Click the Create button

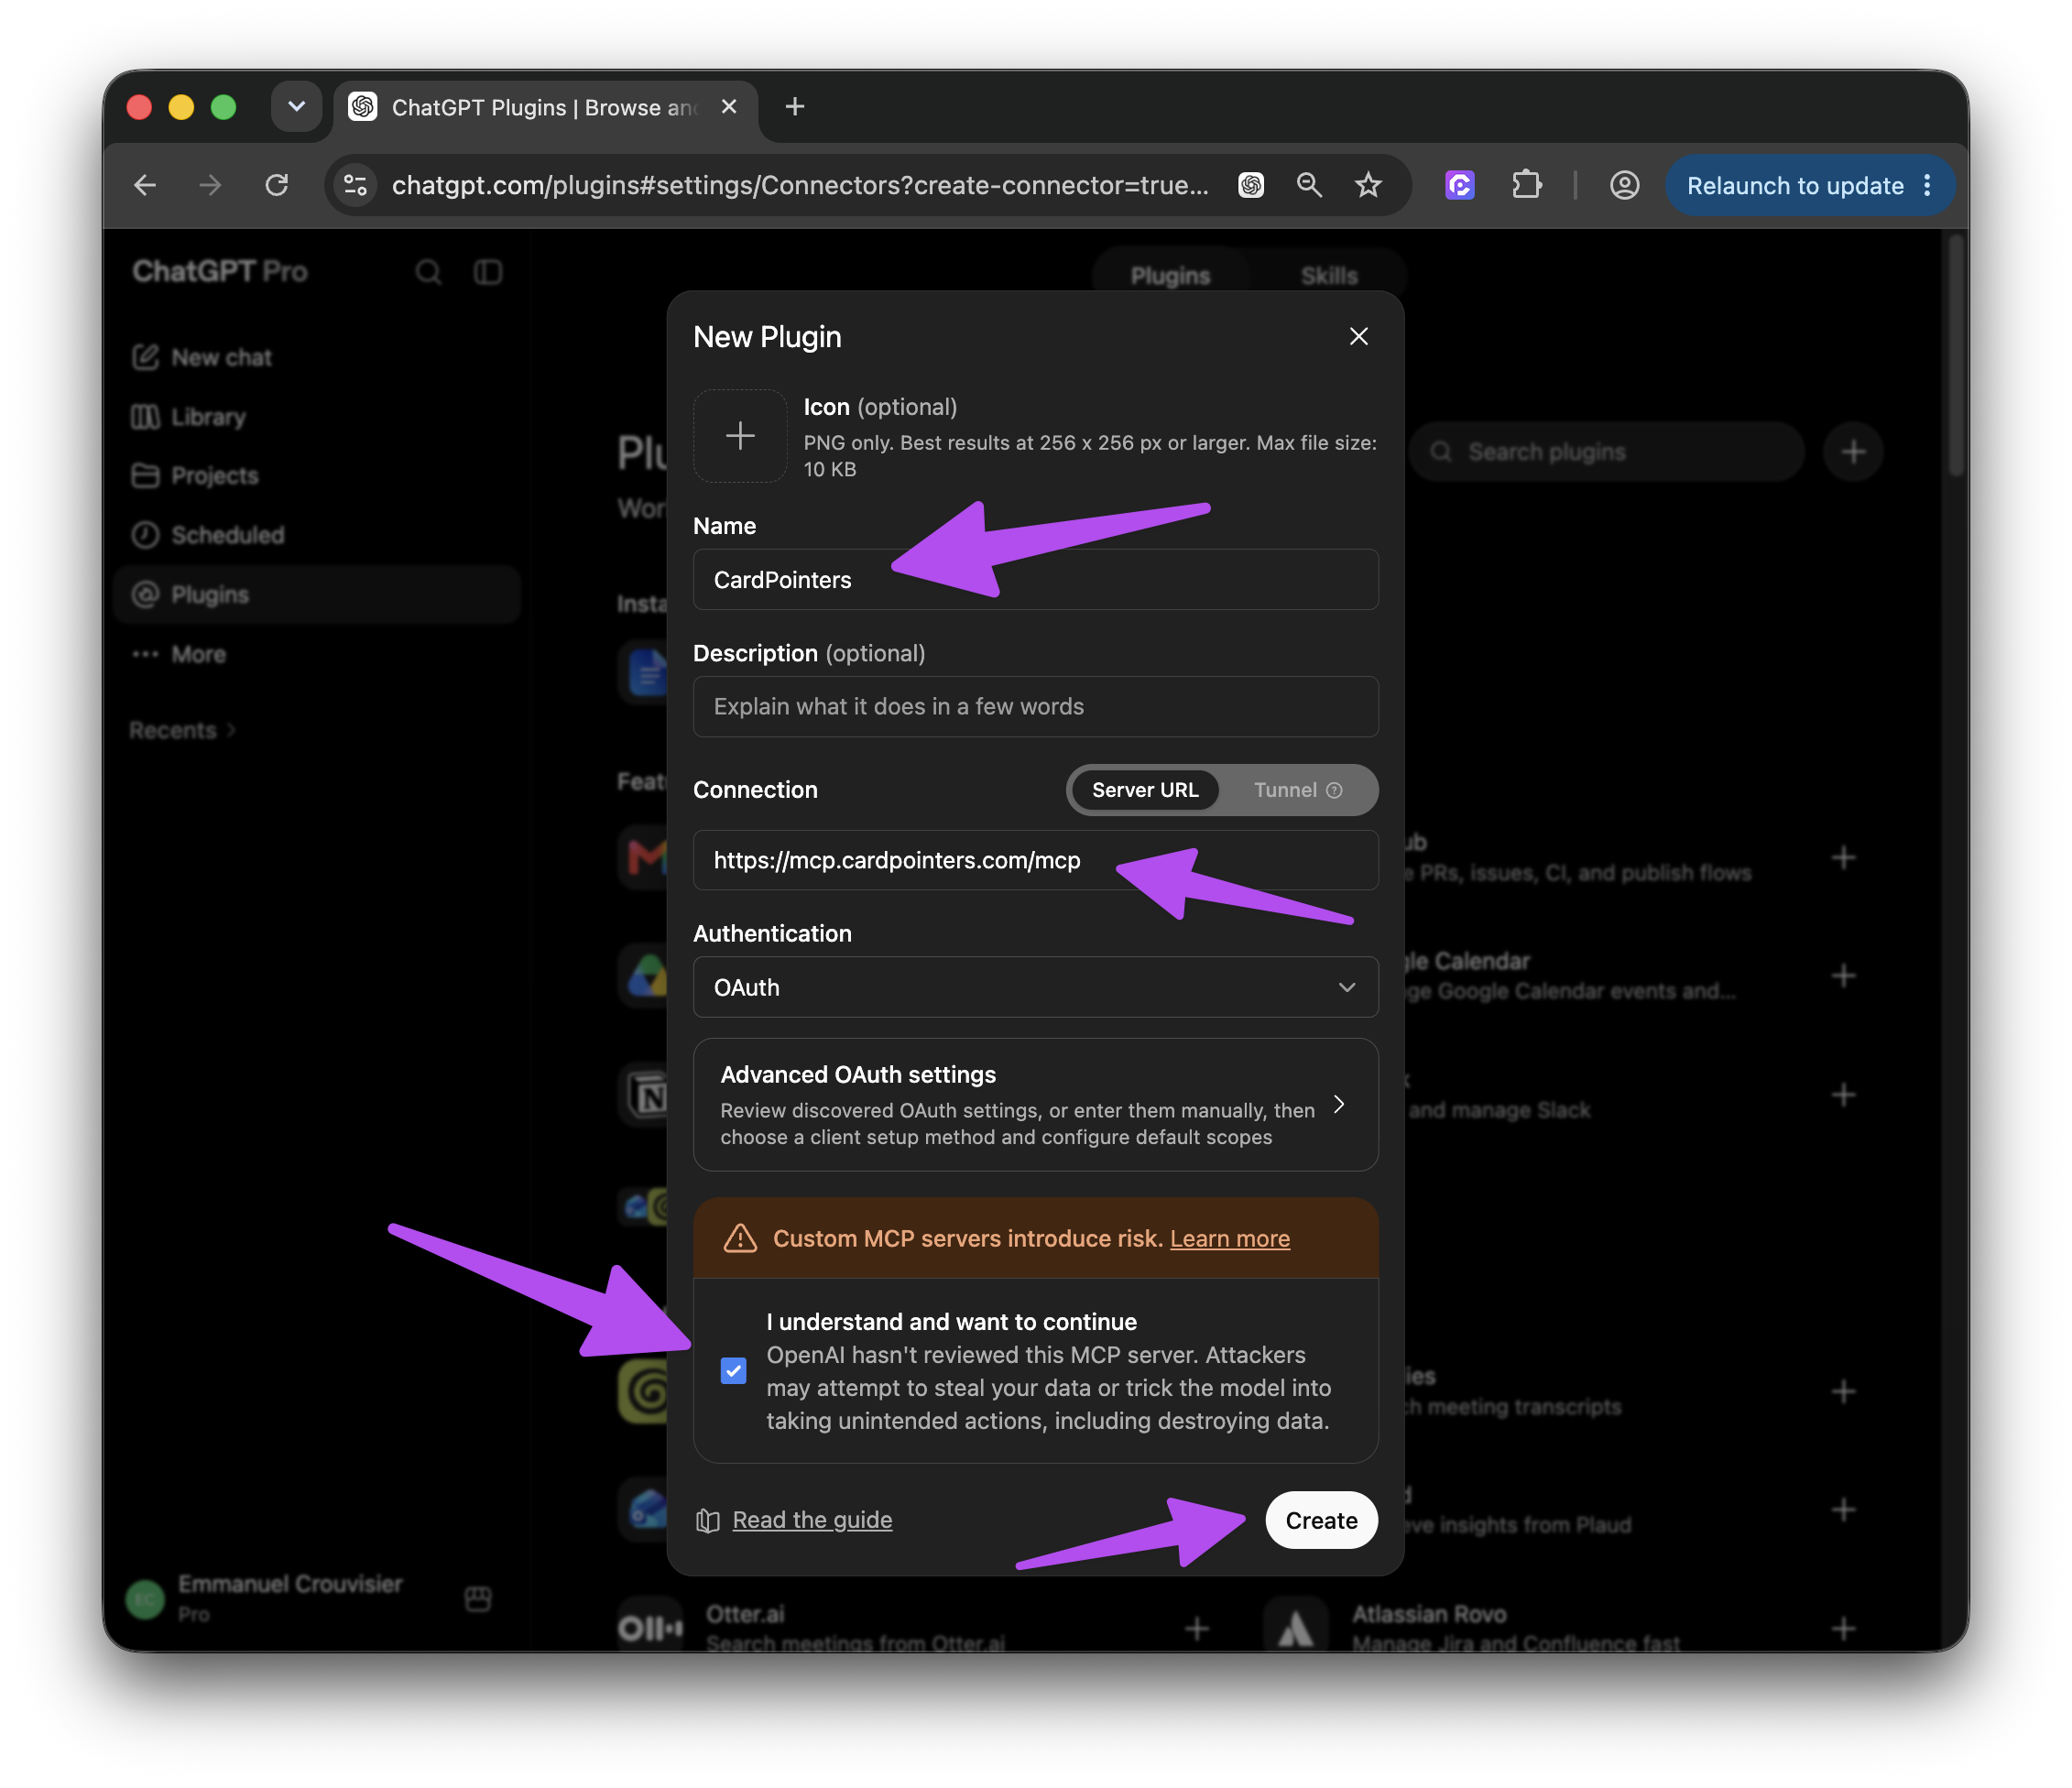pyautogui.click(x=1321, y=1520)
